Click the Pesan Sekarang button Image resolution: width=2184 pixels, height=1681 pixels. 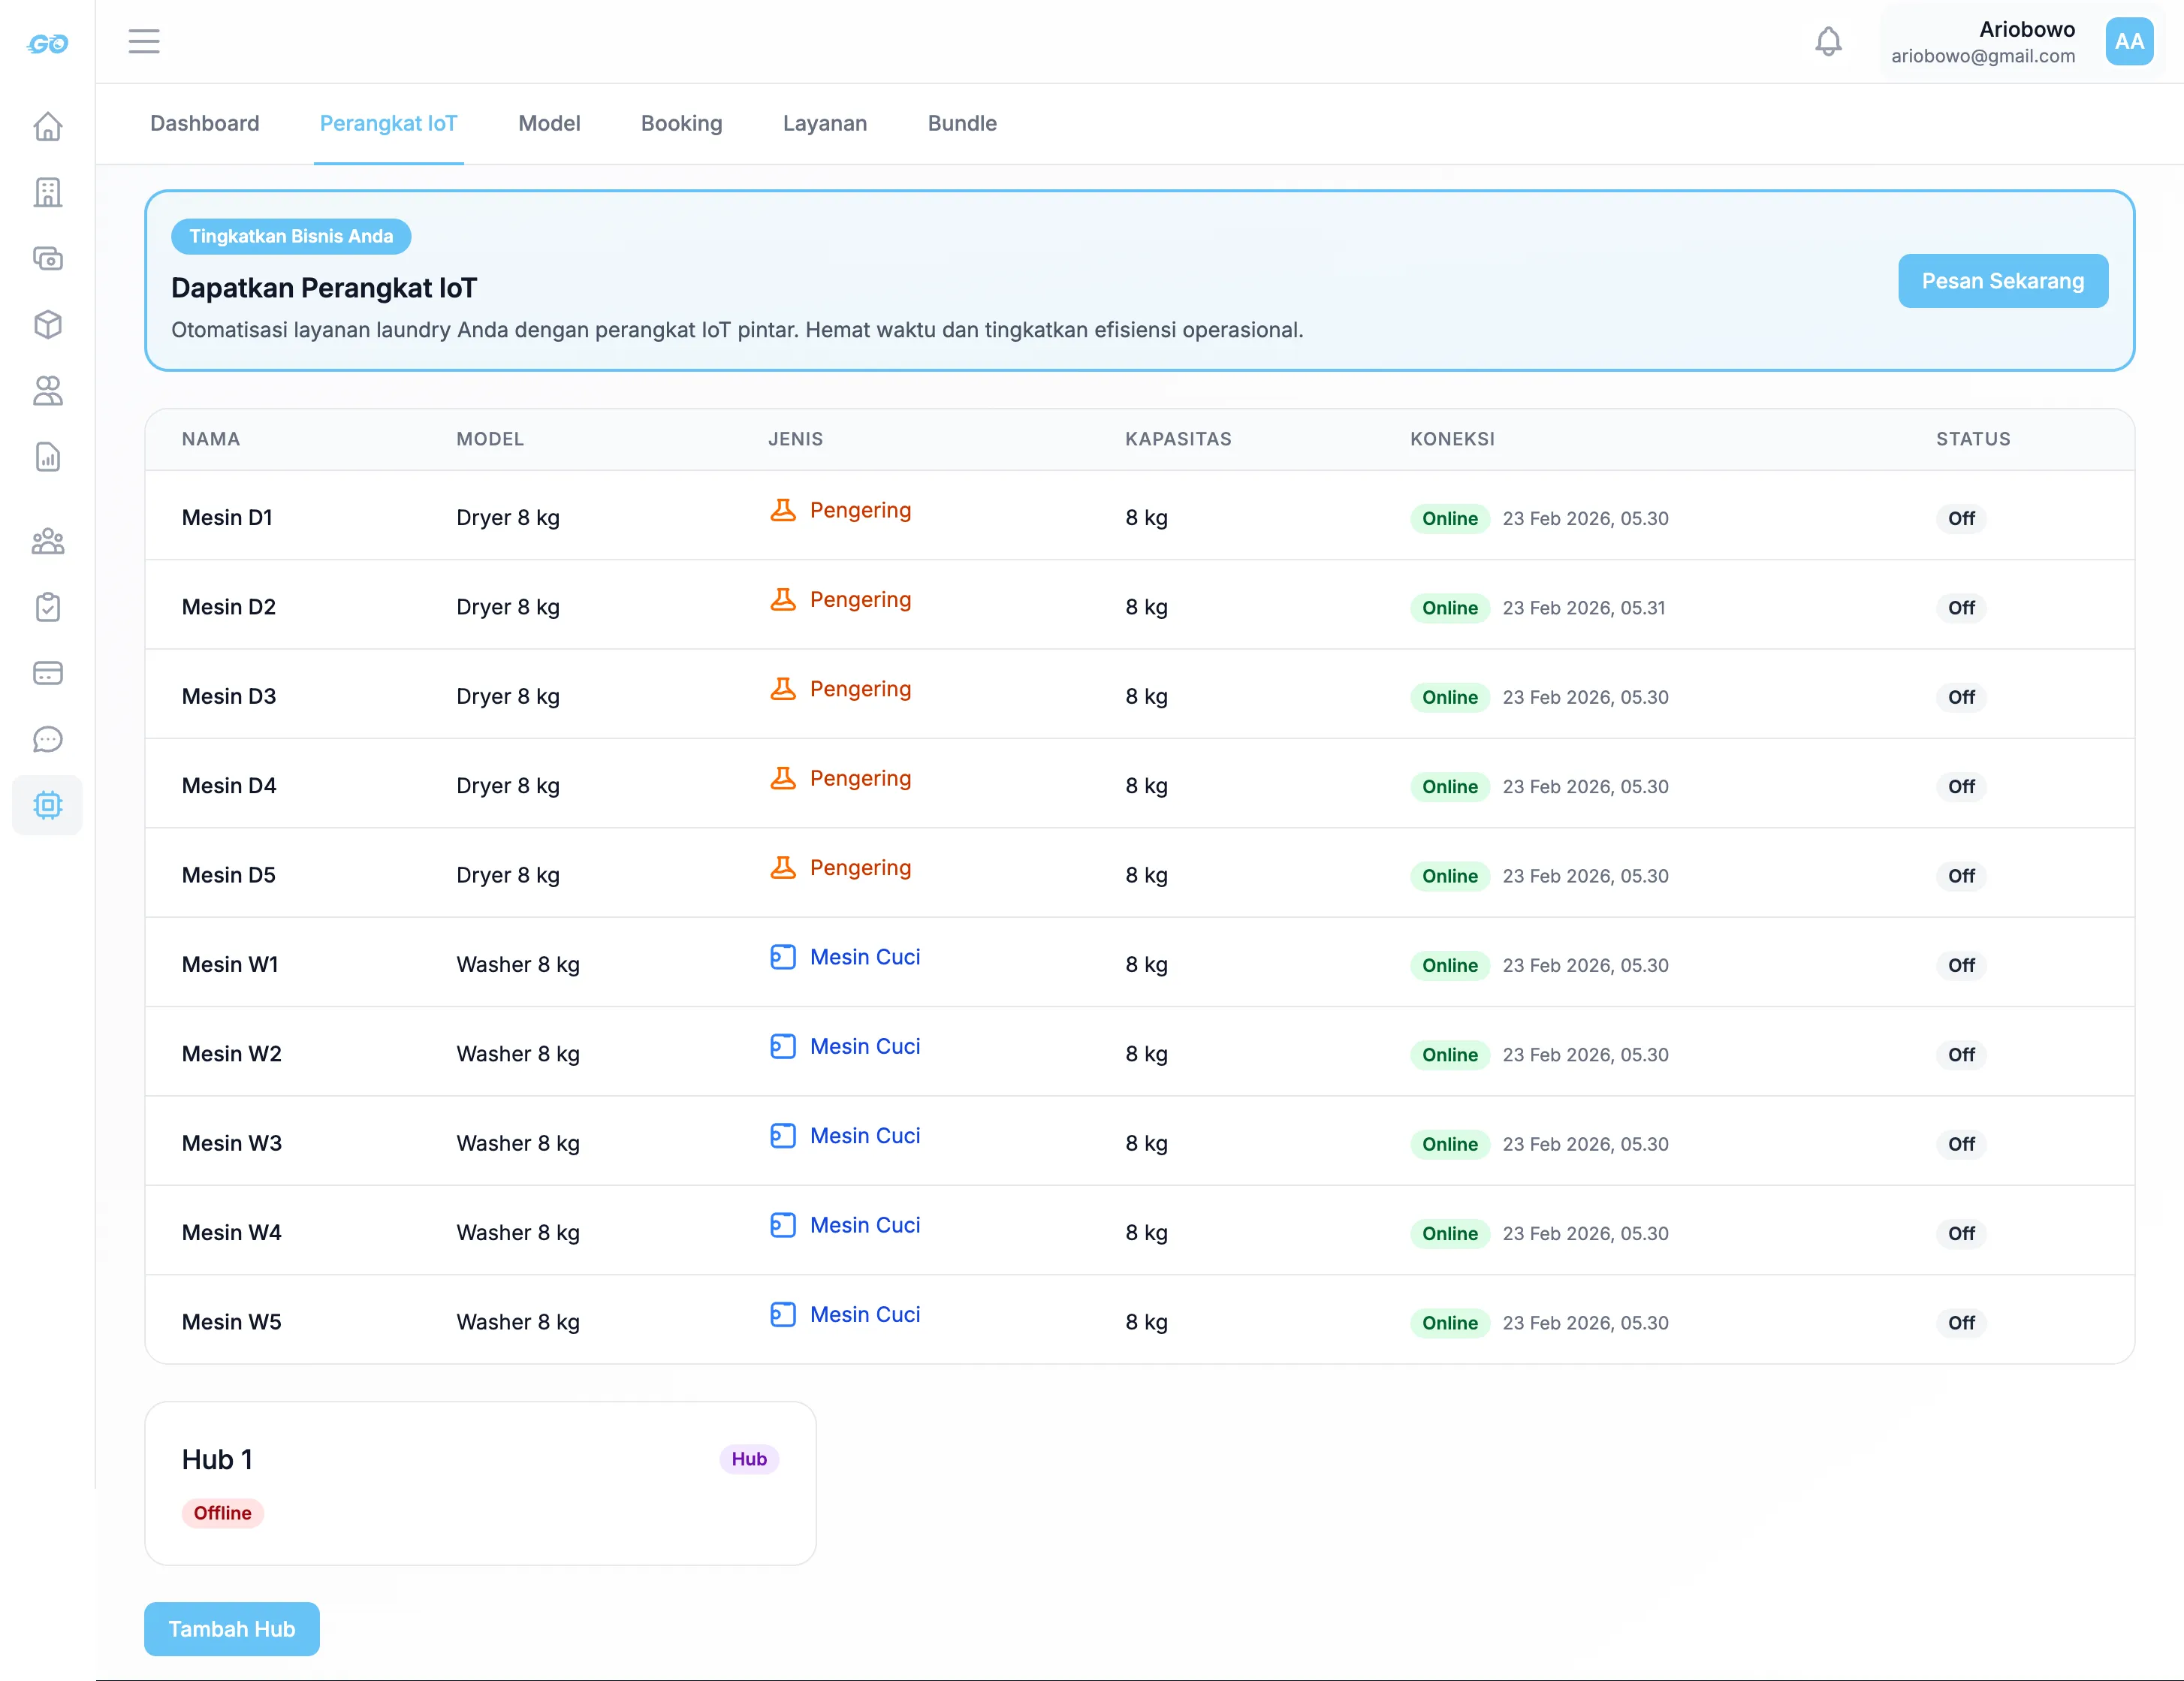[x=2002, y=281]
